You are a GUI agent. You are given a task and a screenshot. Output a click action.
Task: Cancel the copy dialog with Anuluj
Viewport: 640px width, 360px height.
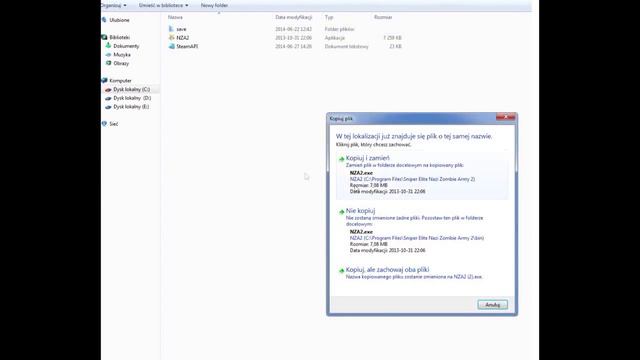click(x=493, y=304)
